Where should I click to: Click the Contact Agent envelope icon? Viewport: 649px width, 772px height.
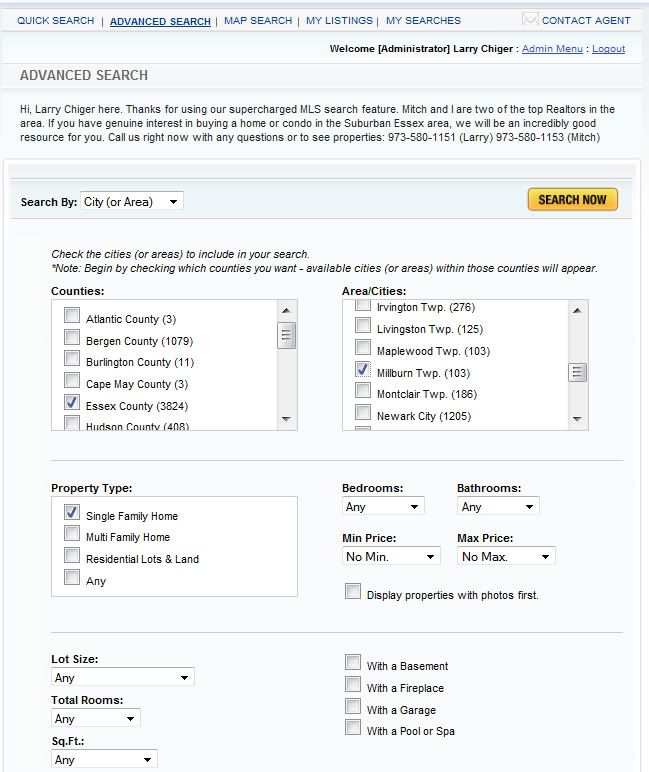[530, 19]
